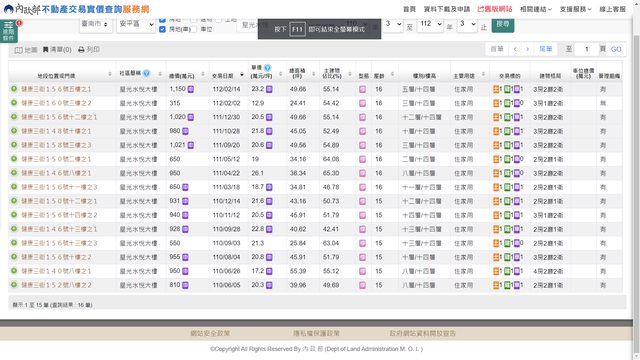Expand details for the 111/12/30 row

[x=14, y=117]
